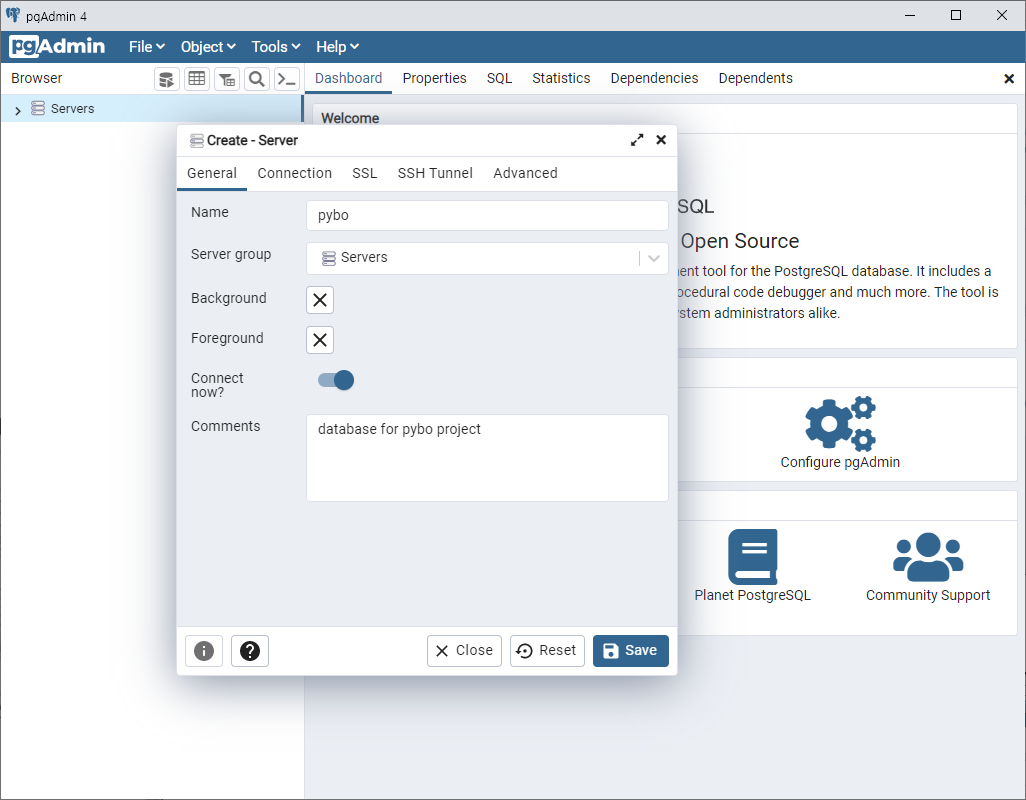Click the Filtered Rows toolbar icon
Viewport: 1026px width, 800px height.
[227, 79]
